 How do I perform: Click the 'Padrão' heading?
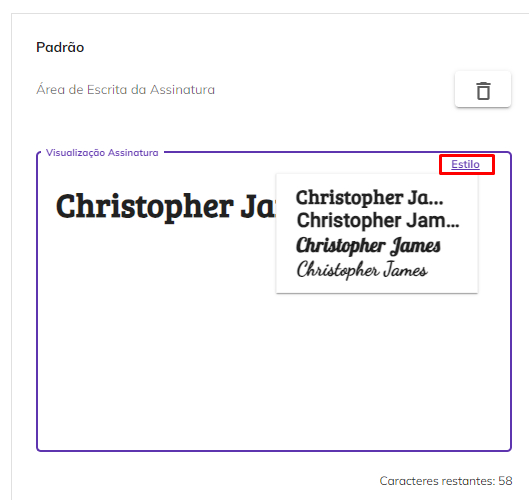(x=60, y=48)
